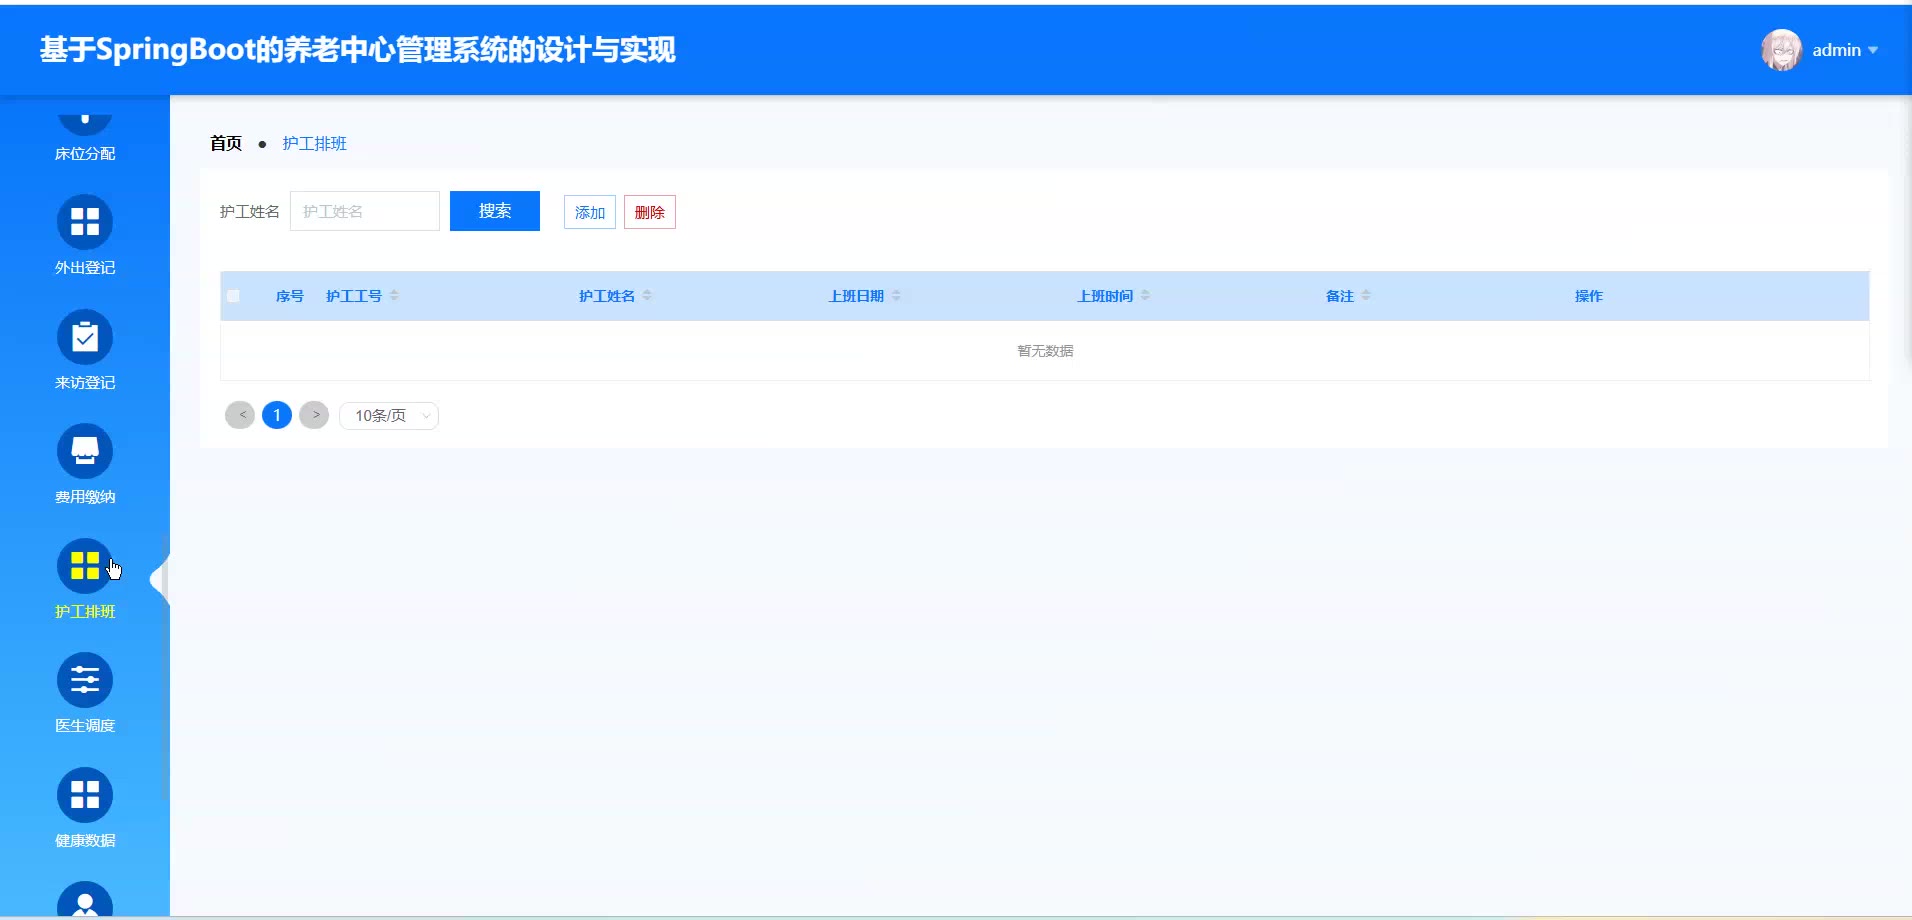Select the 护工排班 sidebar label
Image resolution: width=1912 pixels, height=920 pixels.
[x=85, y=612]
